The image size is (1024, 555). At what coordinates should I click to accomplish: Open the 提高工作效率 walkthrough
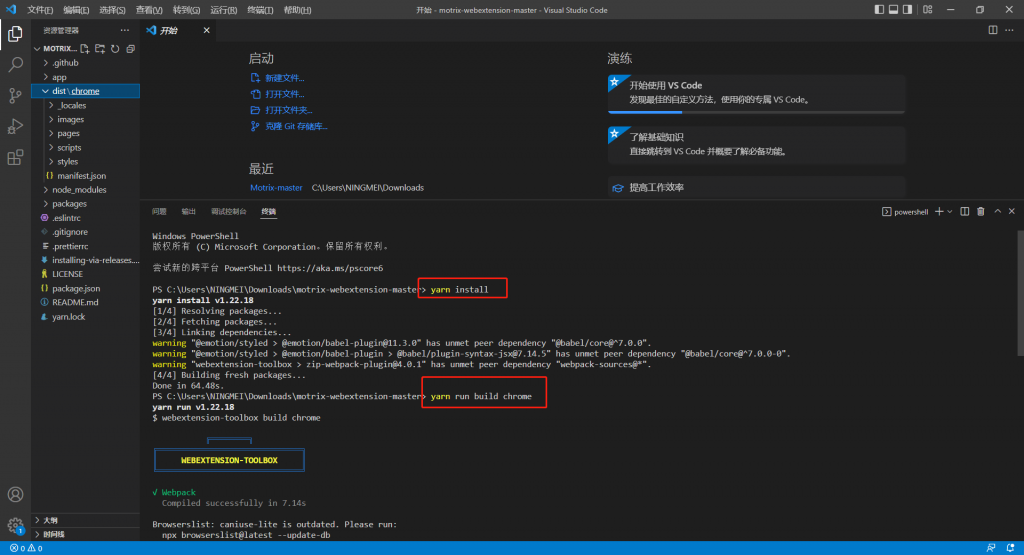click(x=756, y=187)
